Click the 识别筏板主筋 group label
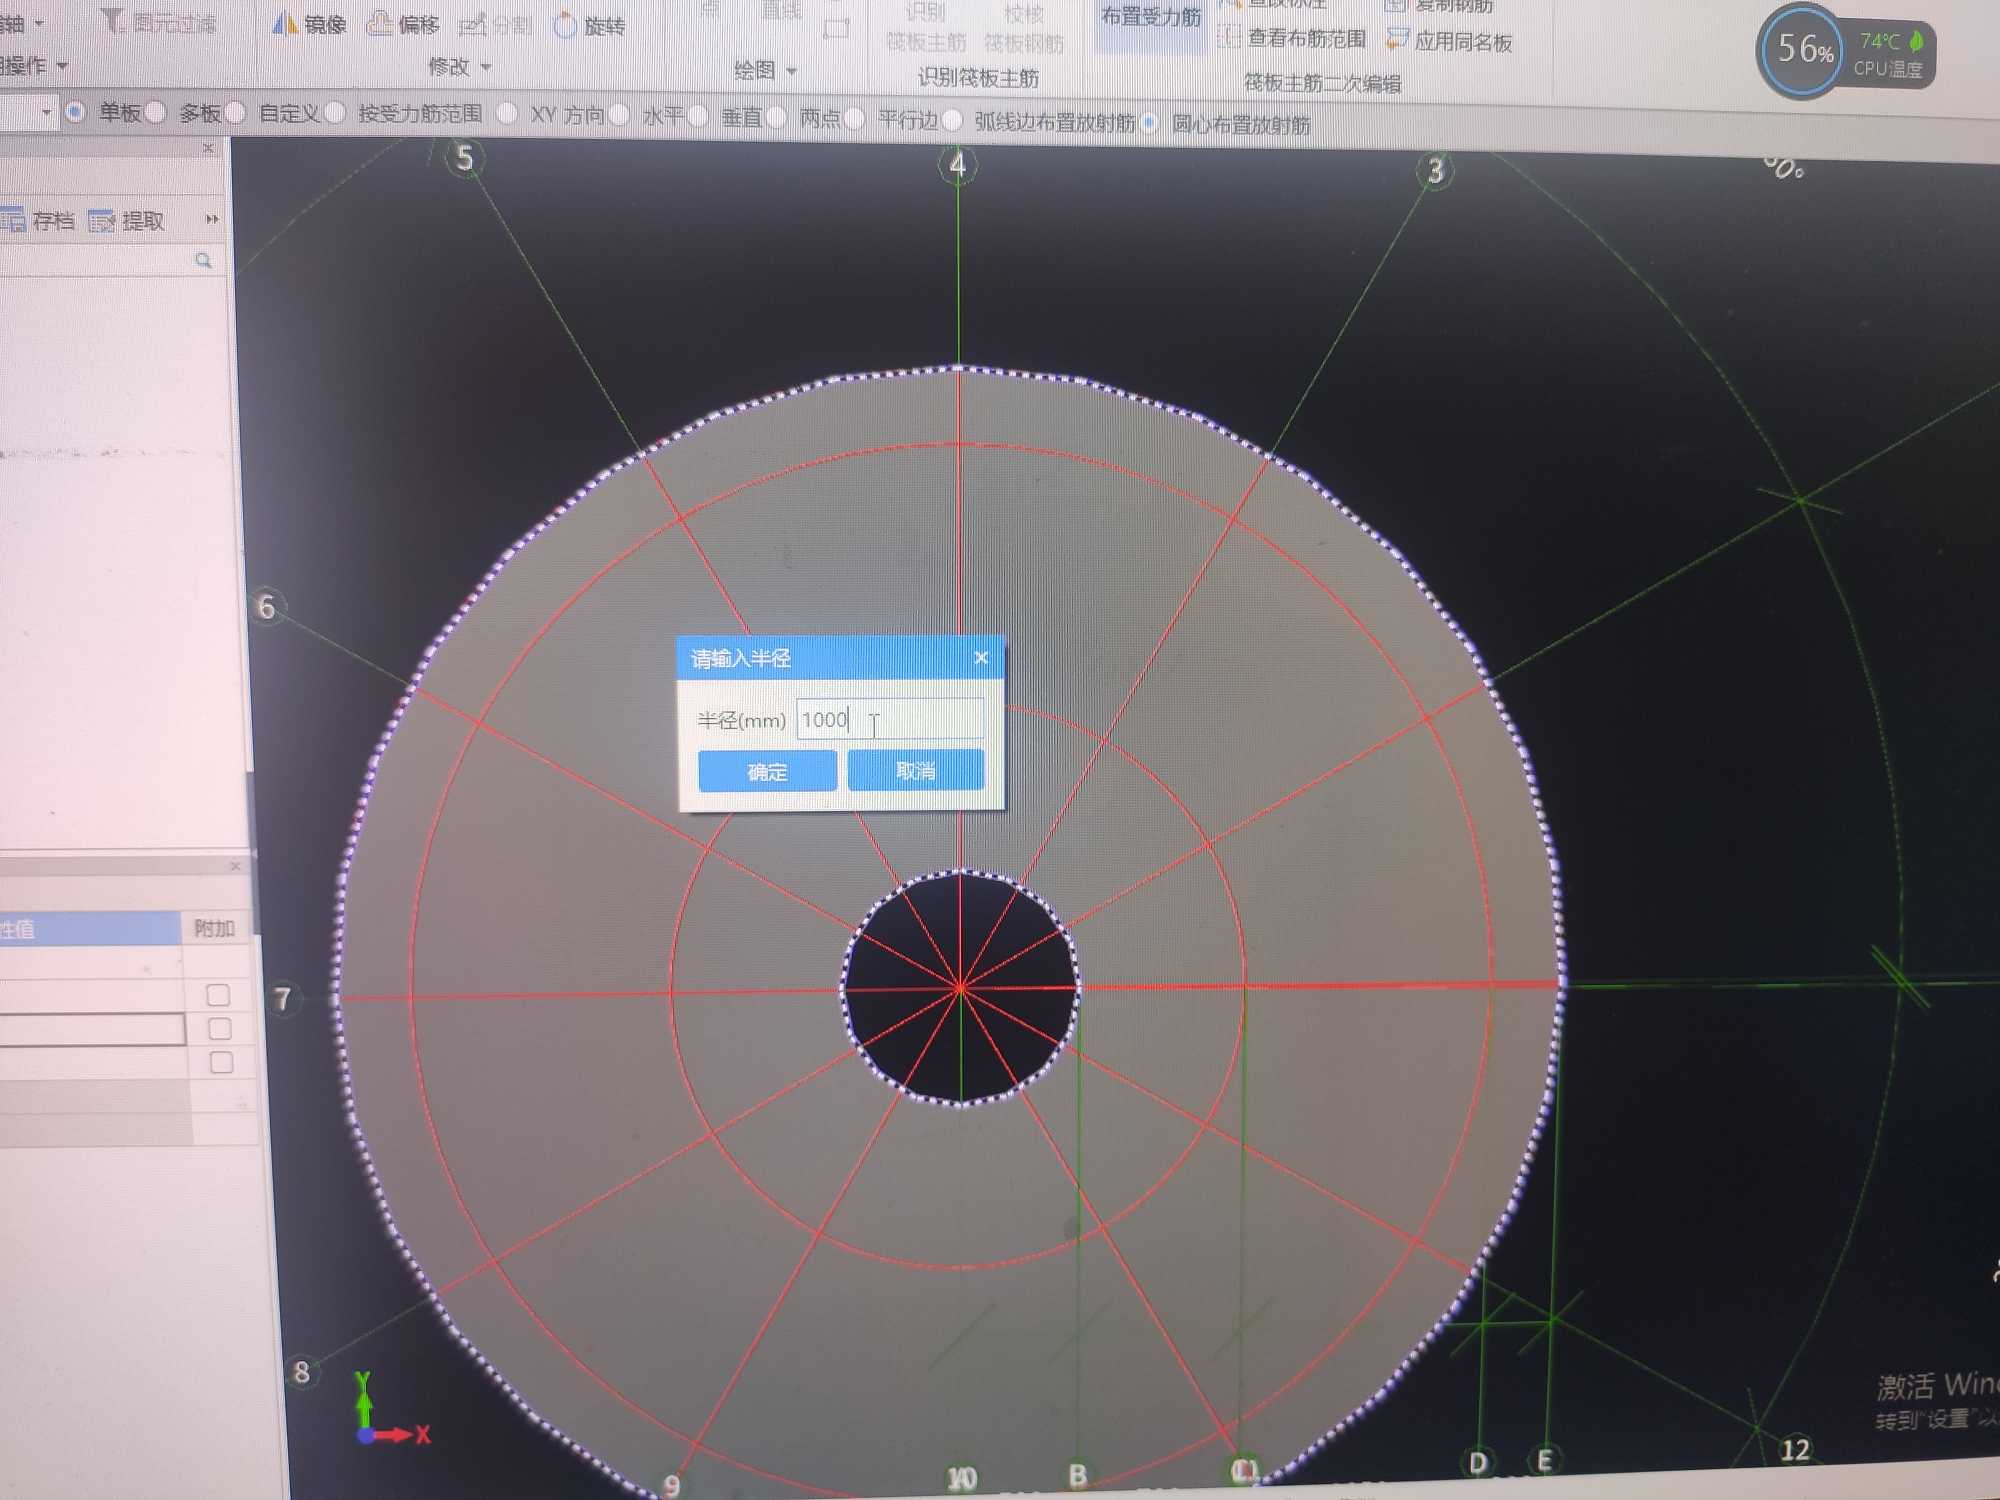The width and height of the screenshot is (2000, 1500). pyautogui.click(x=978, y=78)
